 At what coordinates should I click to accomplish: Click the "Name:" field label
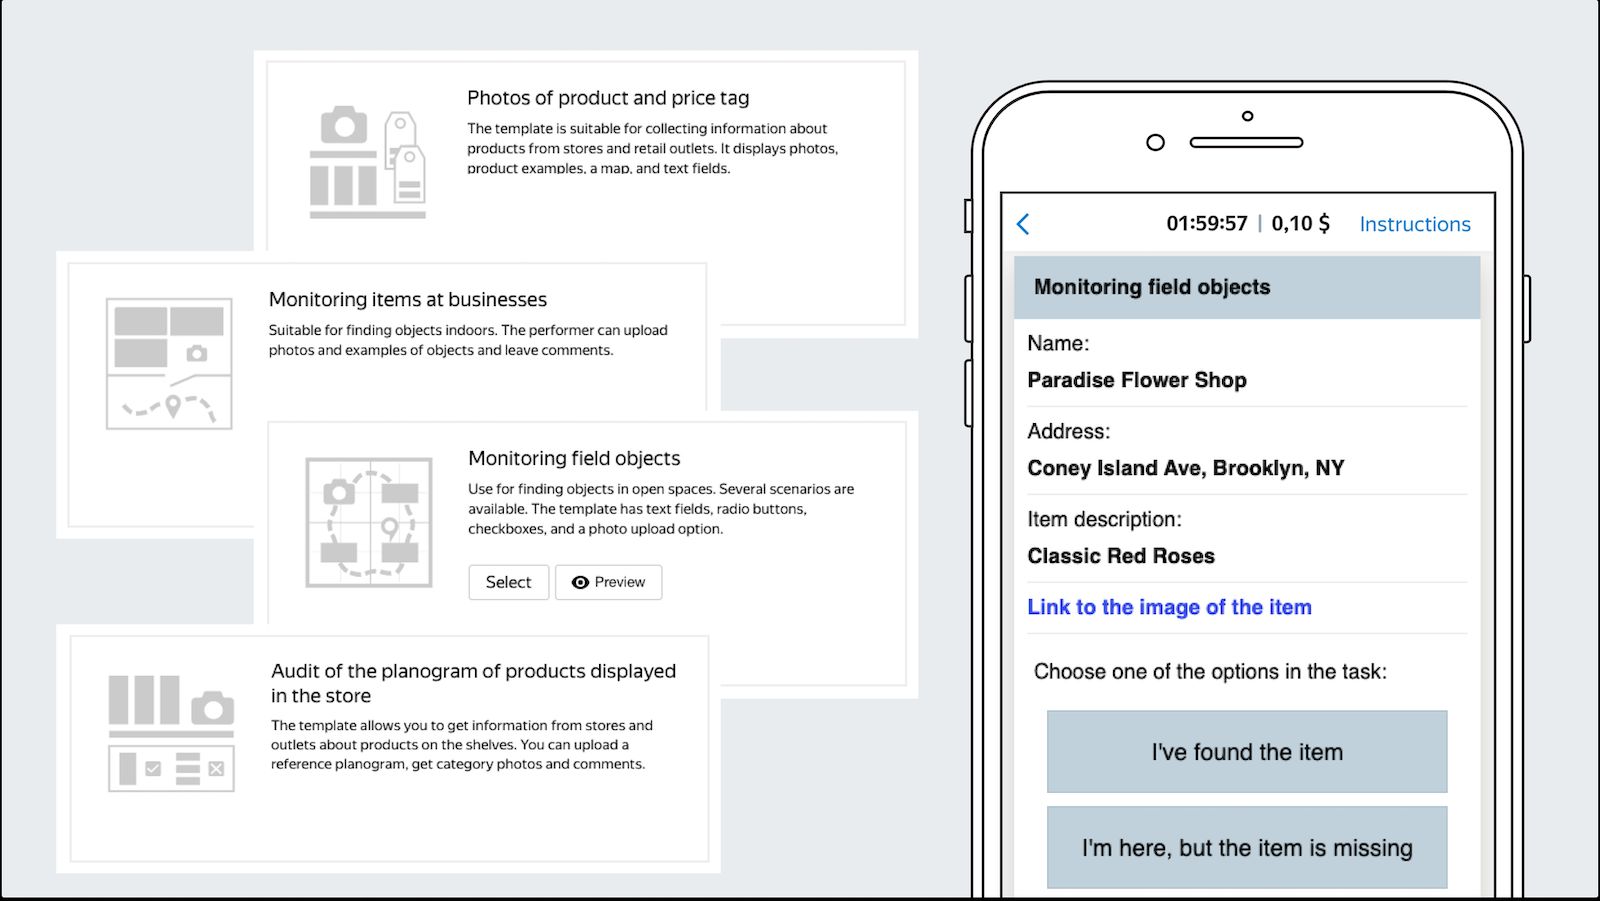pos(1058,343)
